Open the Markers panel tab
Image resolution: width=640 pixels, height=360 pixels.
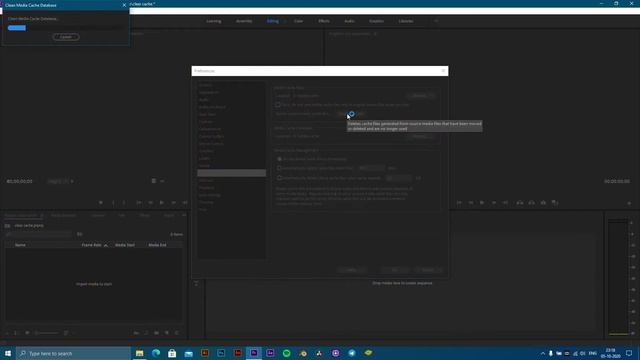(169, 215)
